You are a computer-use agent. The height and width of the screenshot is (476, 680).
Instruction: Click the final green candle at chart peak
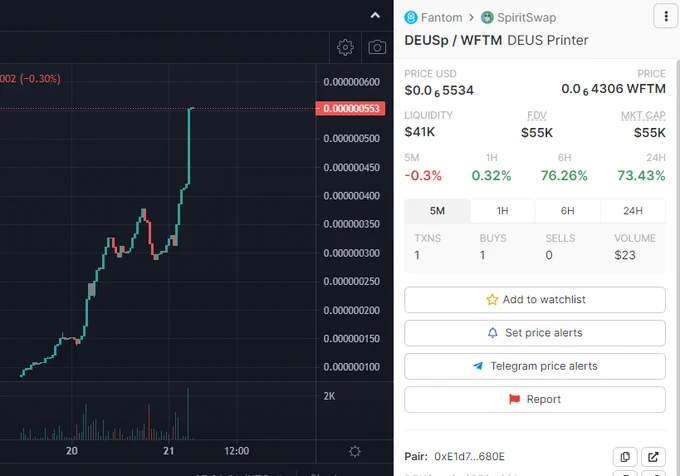(x=189, y=147)
